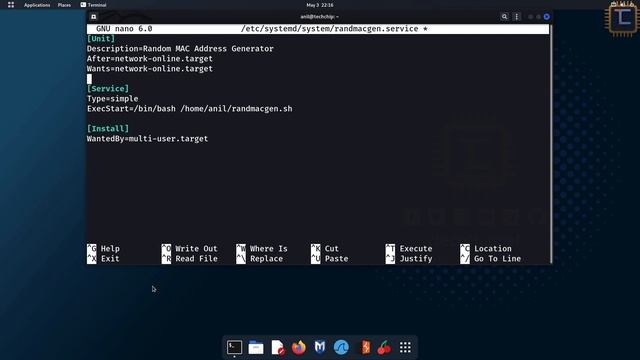Image resolution: width=640 pixels, height=360 pixels.
Task: Open the Activities grid icon in top bar
Action: point(11,5)
